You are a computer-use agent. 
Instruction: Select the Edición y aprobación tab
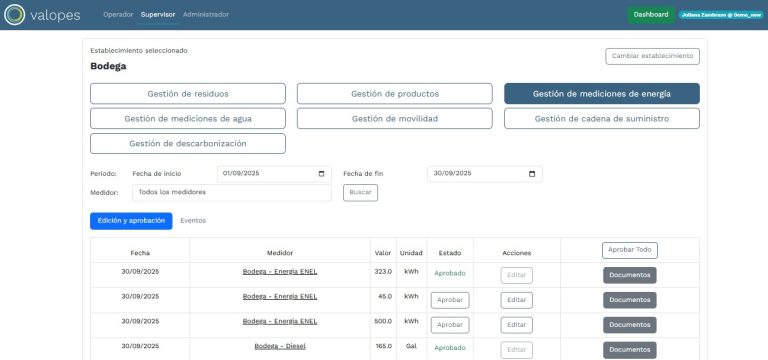[131, 221]
